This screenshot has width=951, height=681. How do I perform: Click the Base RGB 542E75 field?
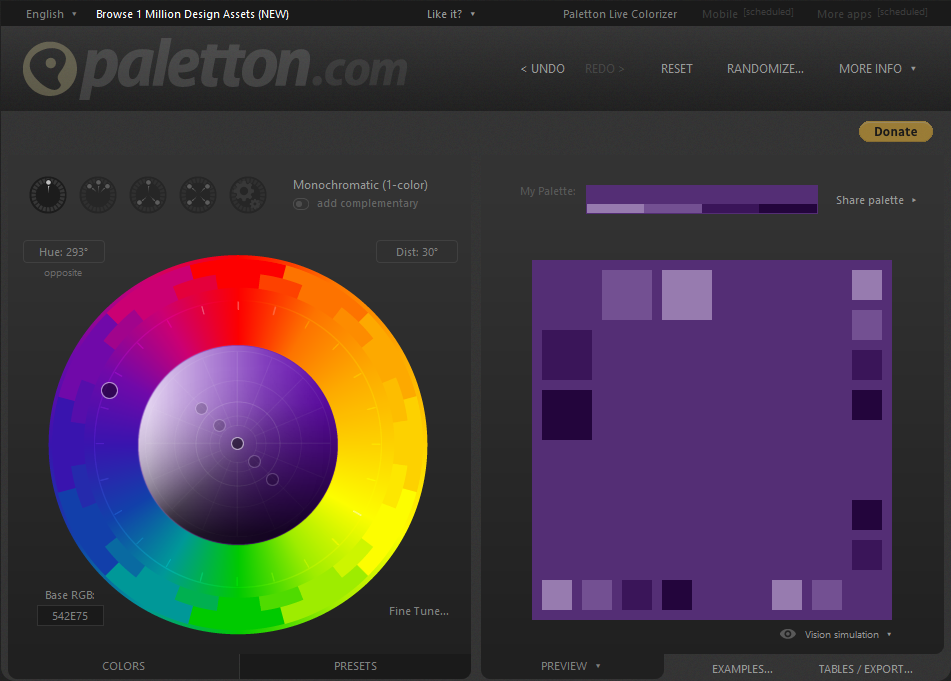coord(70,616)
